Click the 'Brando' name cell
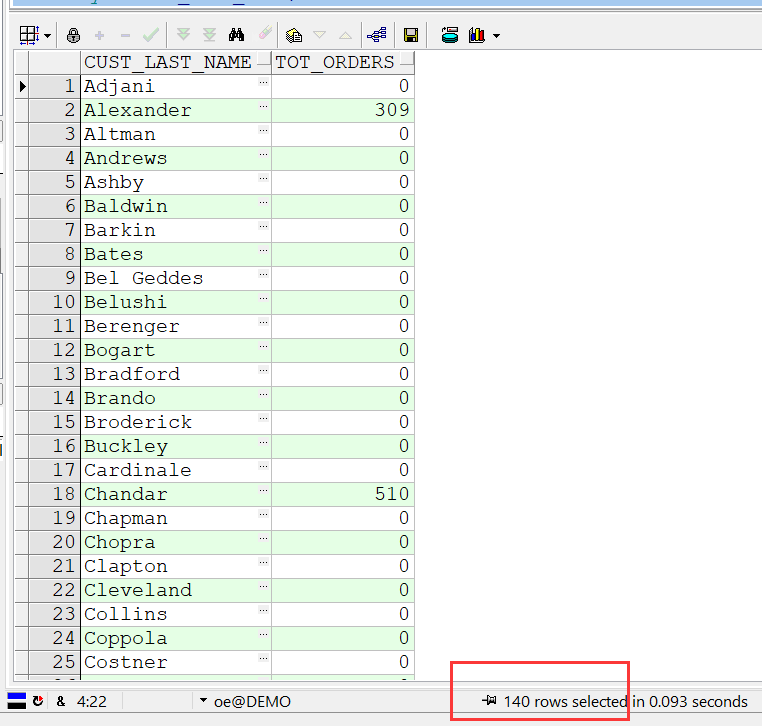This screenshot has width=762, height=726. tap(176, 398)
